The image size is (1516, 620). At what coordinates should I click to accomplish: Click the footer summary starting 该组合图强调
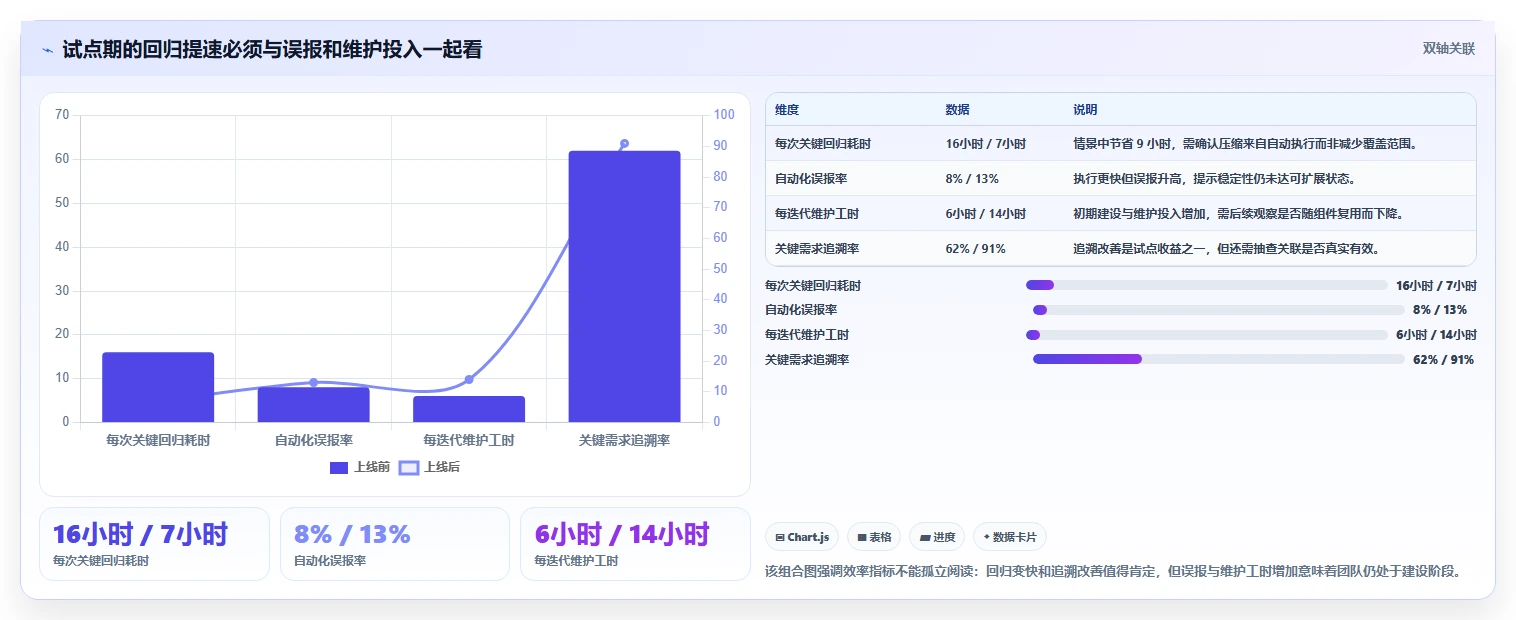coord(1113,572)
